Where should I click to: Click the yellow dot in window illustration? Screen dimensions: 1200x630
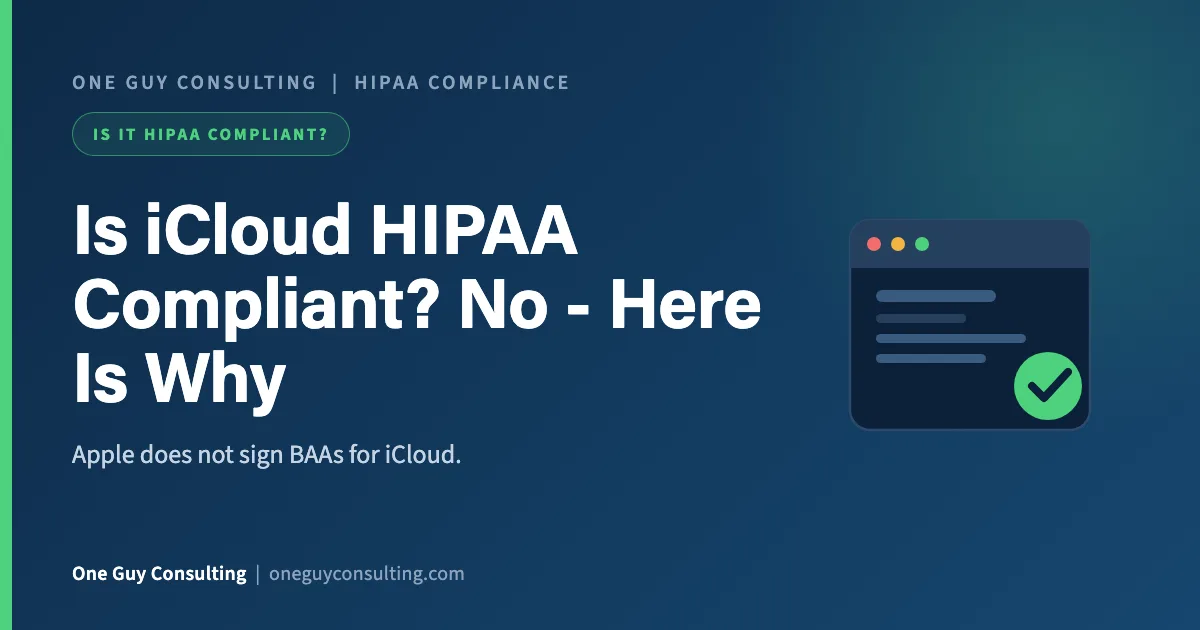[898, 244]
